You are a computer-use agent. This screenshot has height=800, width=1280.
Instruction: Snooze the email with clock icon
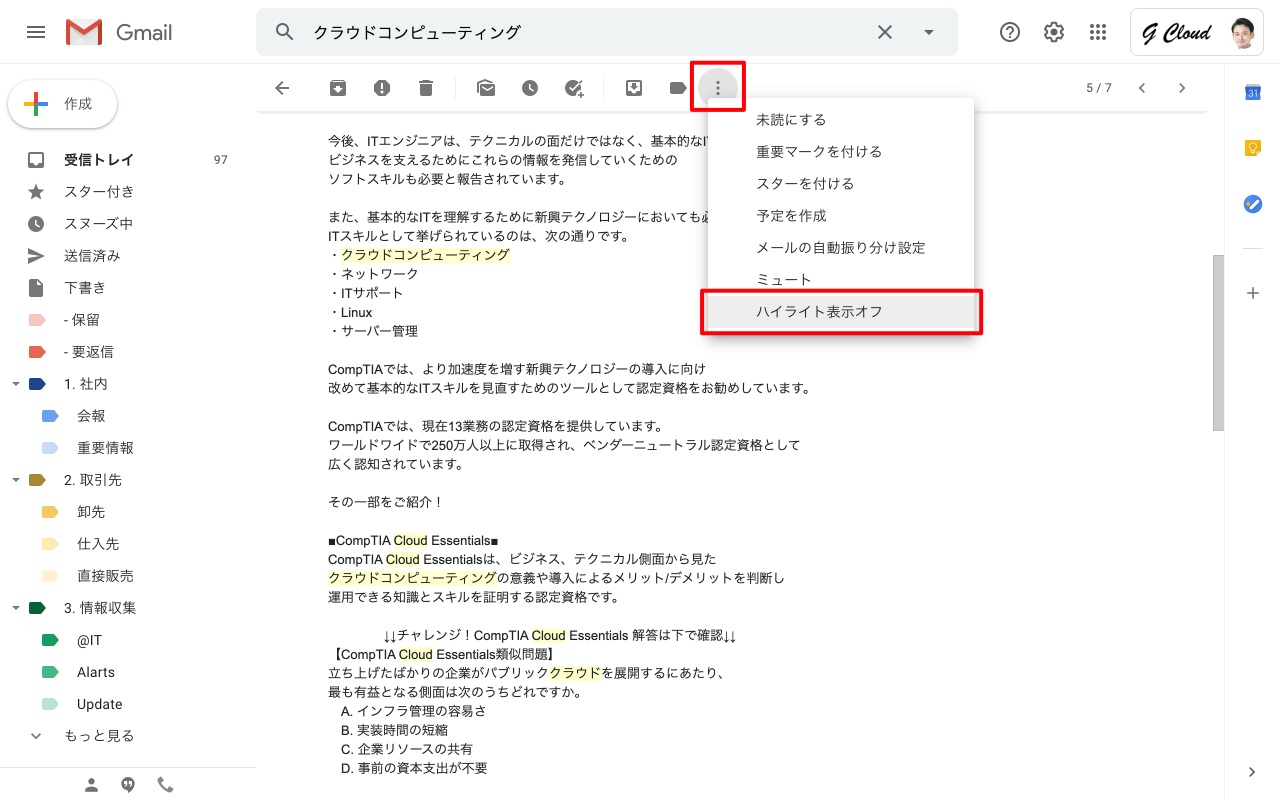click(530, 88)
